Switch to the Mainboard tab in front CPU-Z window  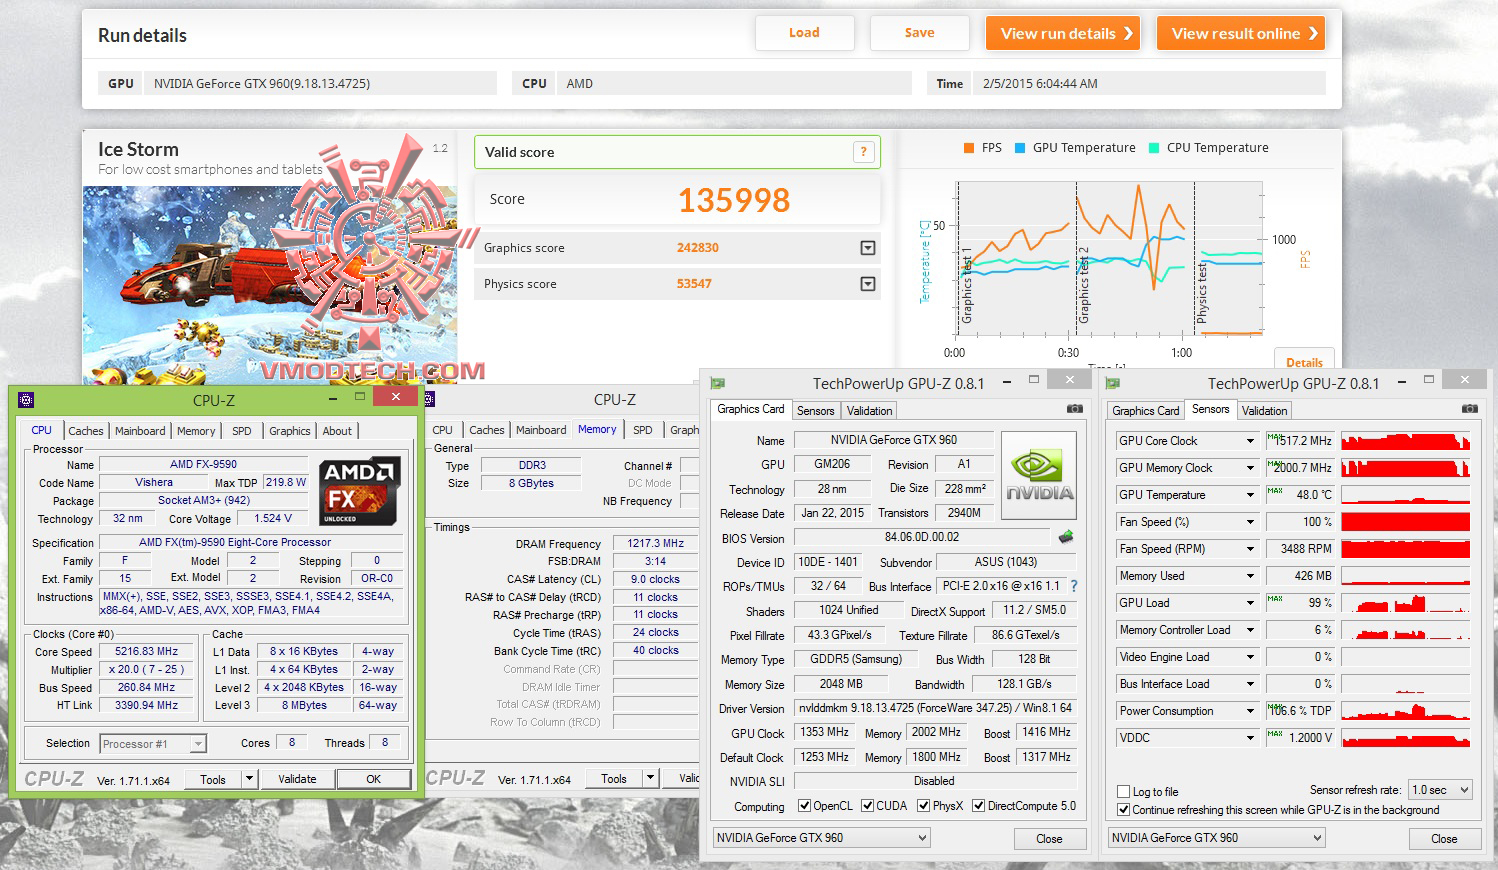click(x=140, y=431)
